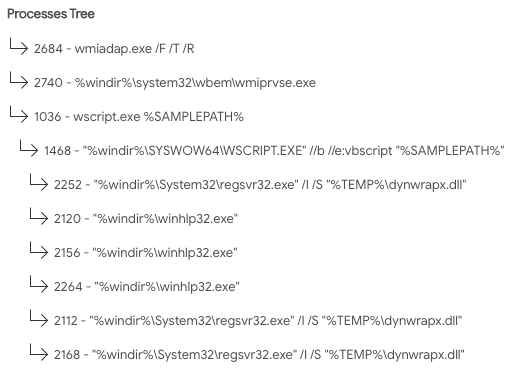
Task: Select winhlp32.exe entry with PID 2264
Action: pos(147,287)
